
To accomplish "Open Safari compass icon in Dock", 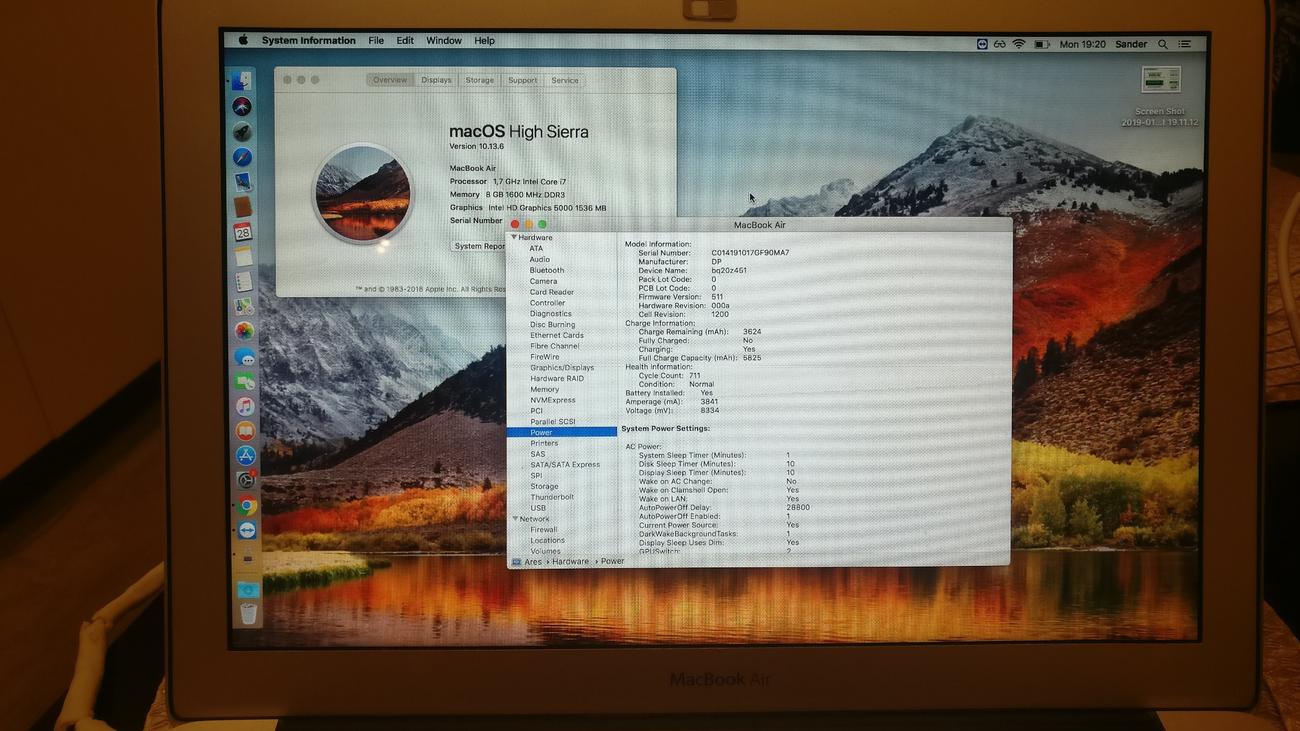I will (x=242, y=157).
